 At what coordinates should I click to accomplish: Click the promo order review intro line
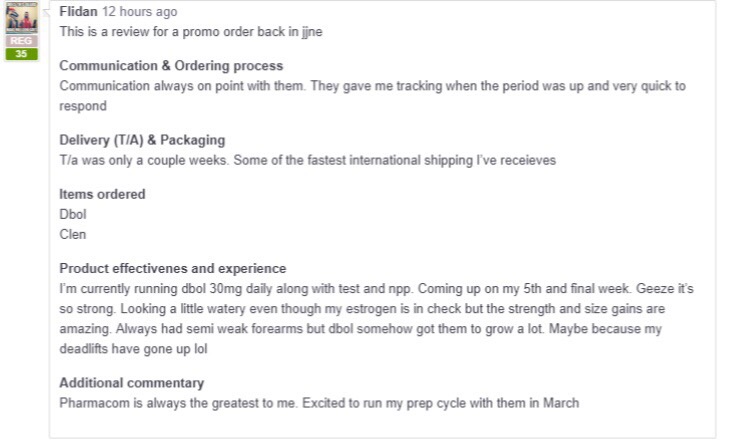tap(190, 31)
